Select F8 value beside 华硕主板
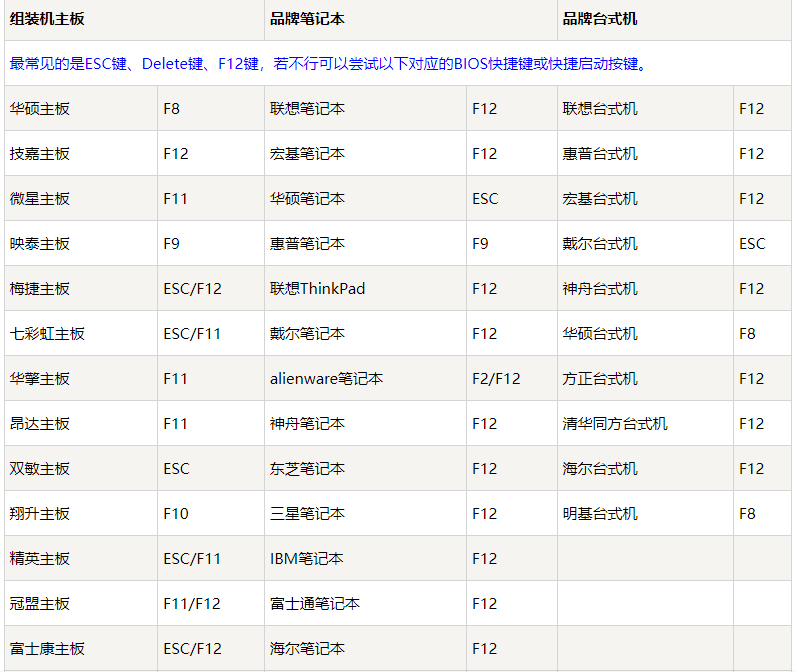 (x=172, y=109)
